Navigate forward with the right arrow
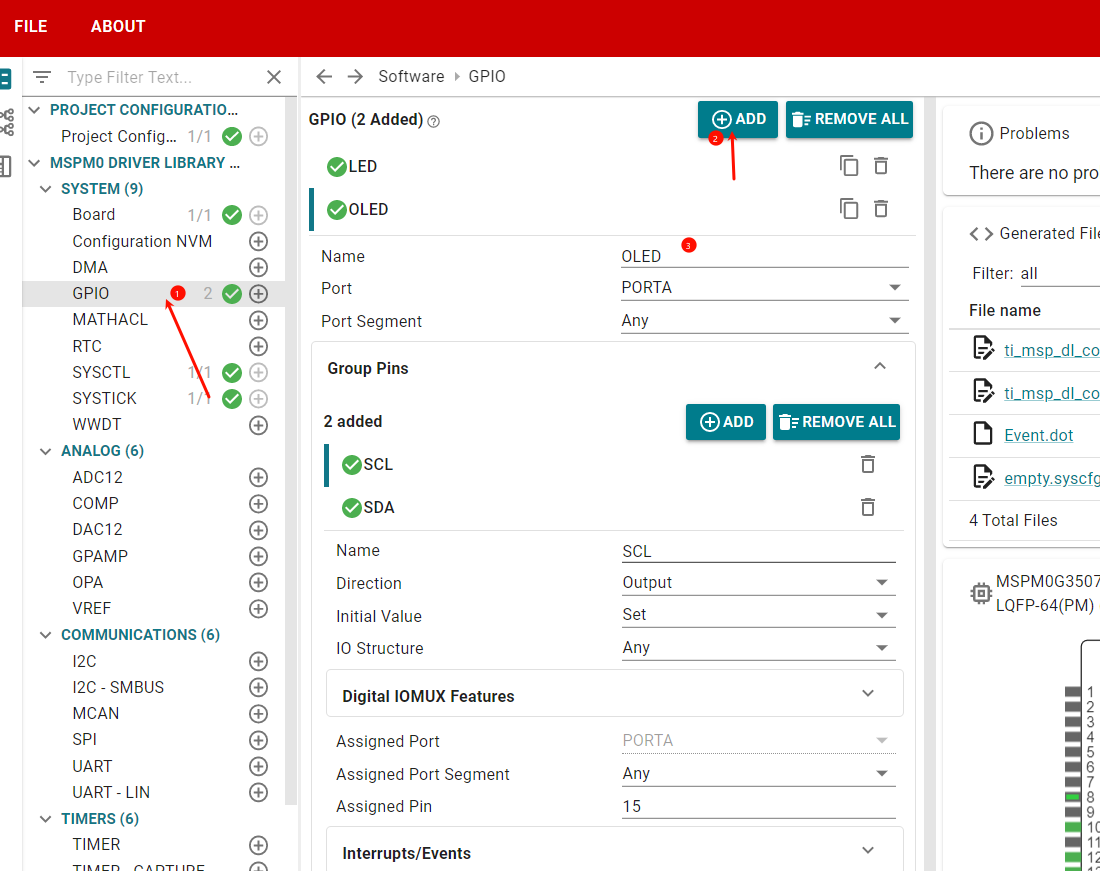 pos(356,76)
